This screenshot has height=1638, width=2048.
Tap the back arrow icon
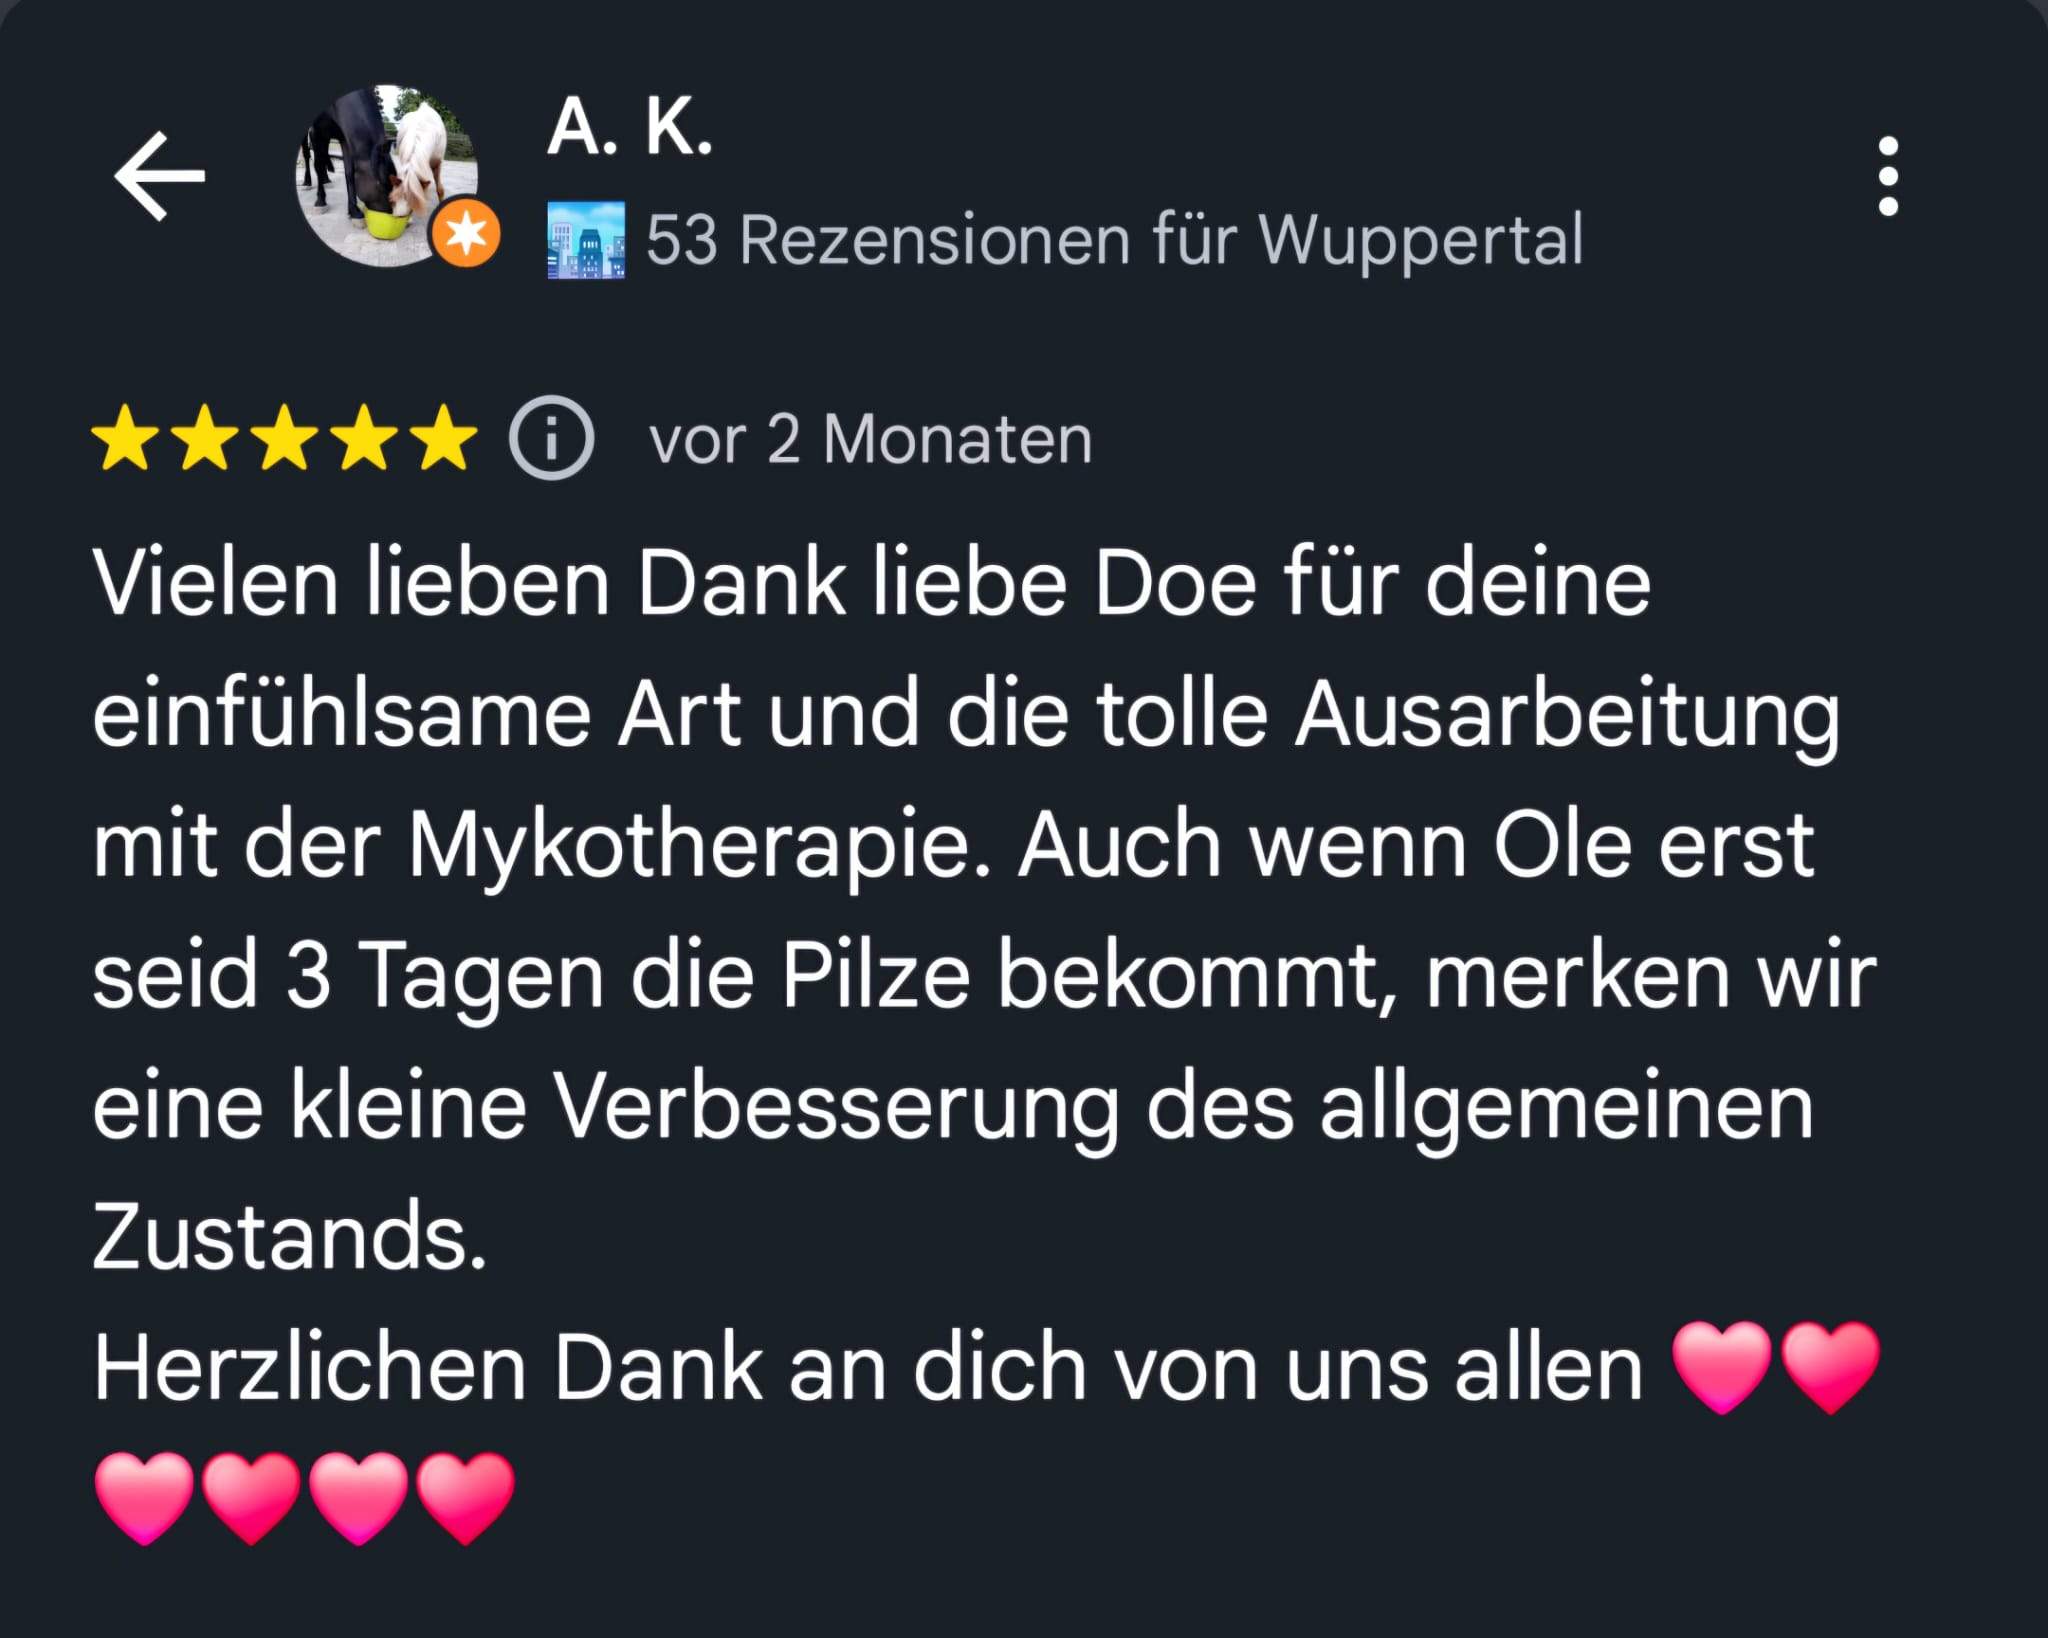pyautogui.click(x=160, y=177)
